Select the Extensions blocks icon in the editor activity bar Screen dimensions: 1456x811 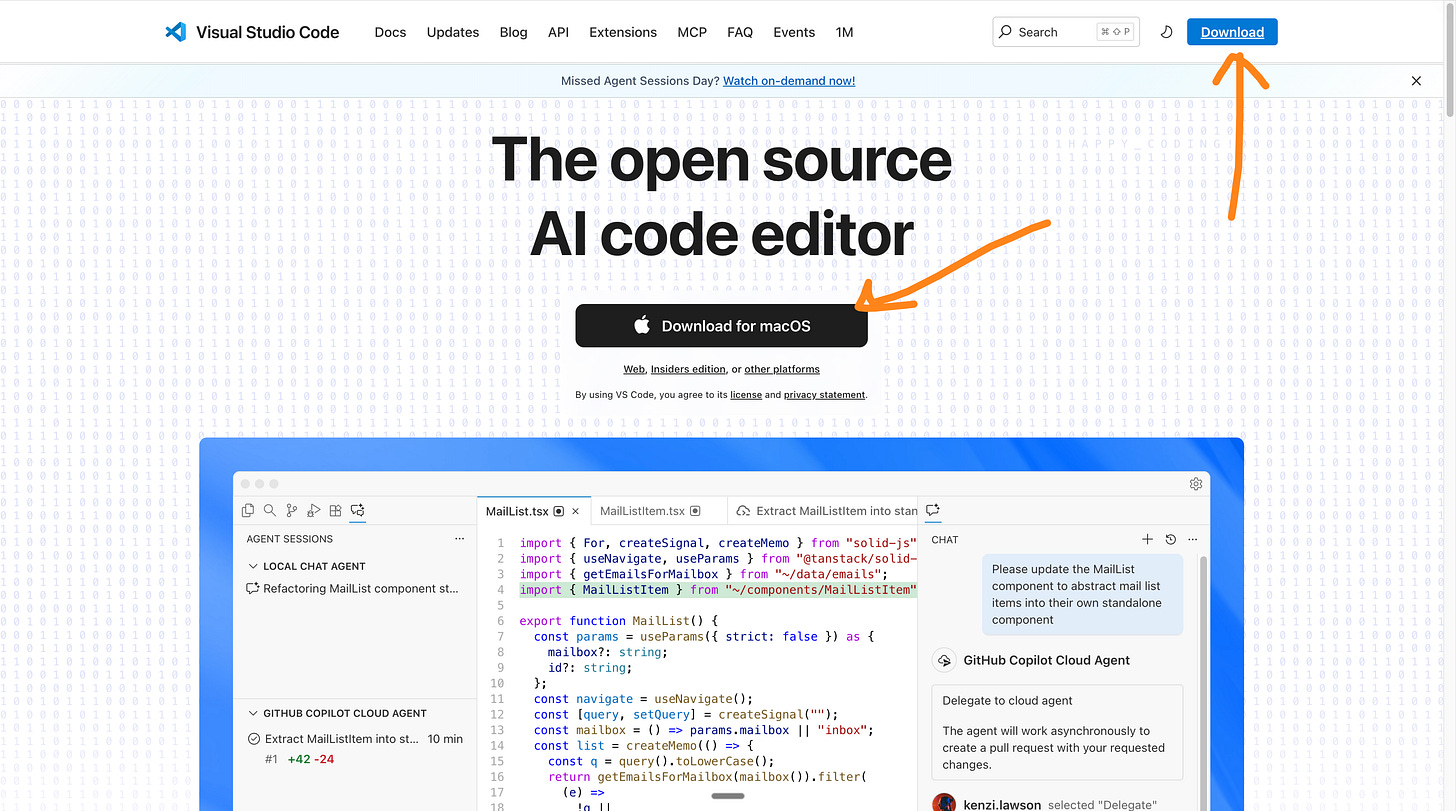click(336, 510)
